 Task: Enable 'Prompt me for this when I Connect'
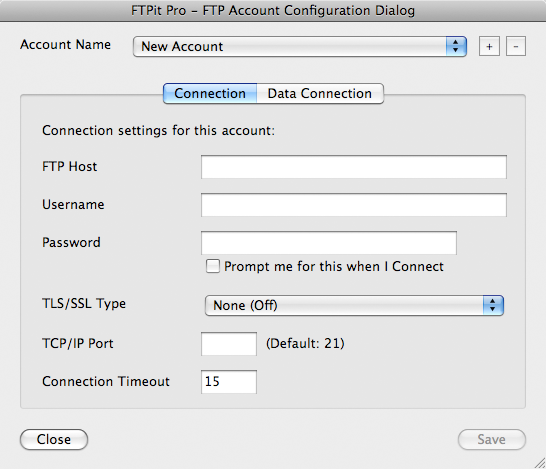pos(213,266)
